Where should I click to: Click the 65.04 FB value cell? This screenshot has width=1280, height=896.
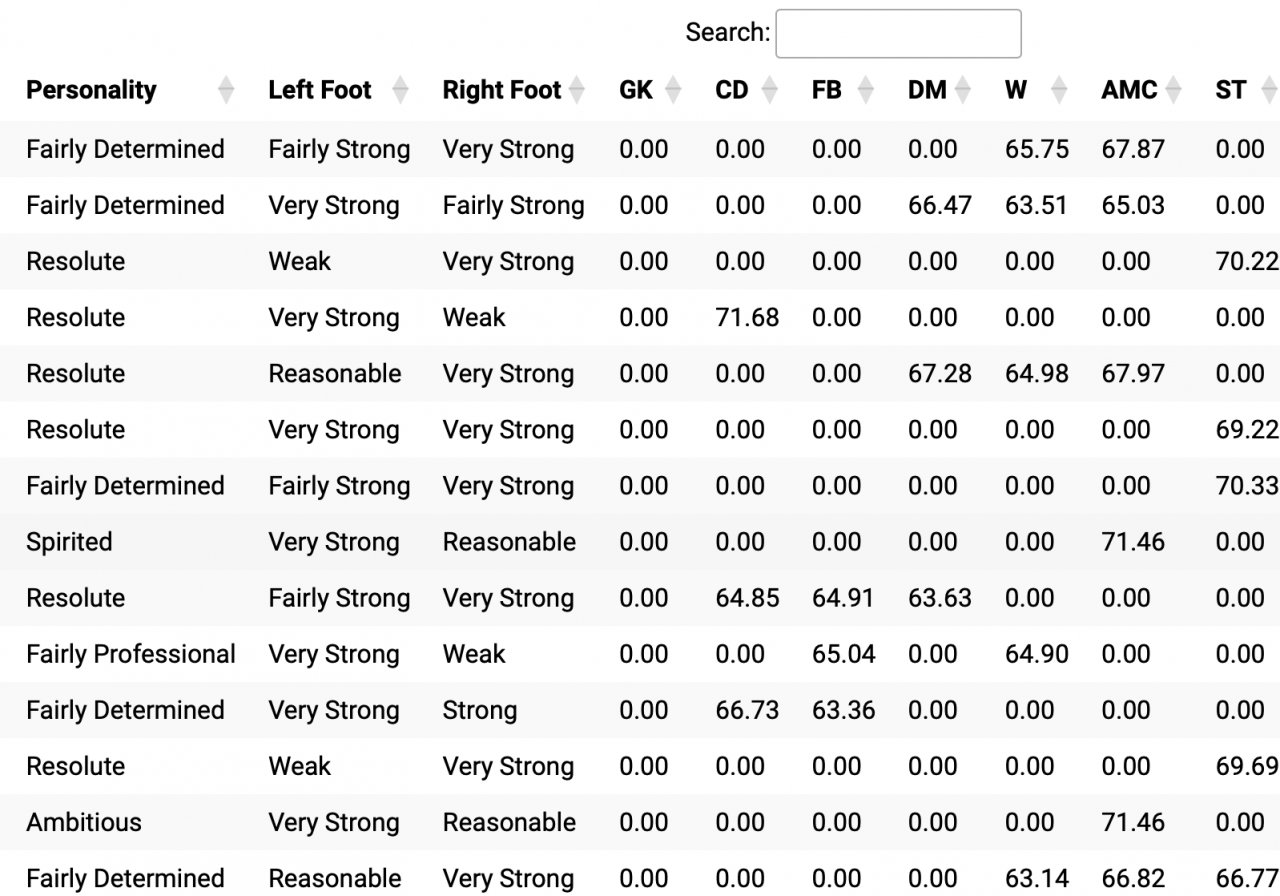click(844, 654)
